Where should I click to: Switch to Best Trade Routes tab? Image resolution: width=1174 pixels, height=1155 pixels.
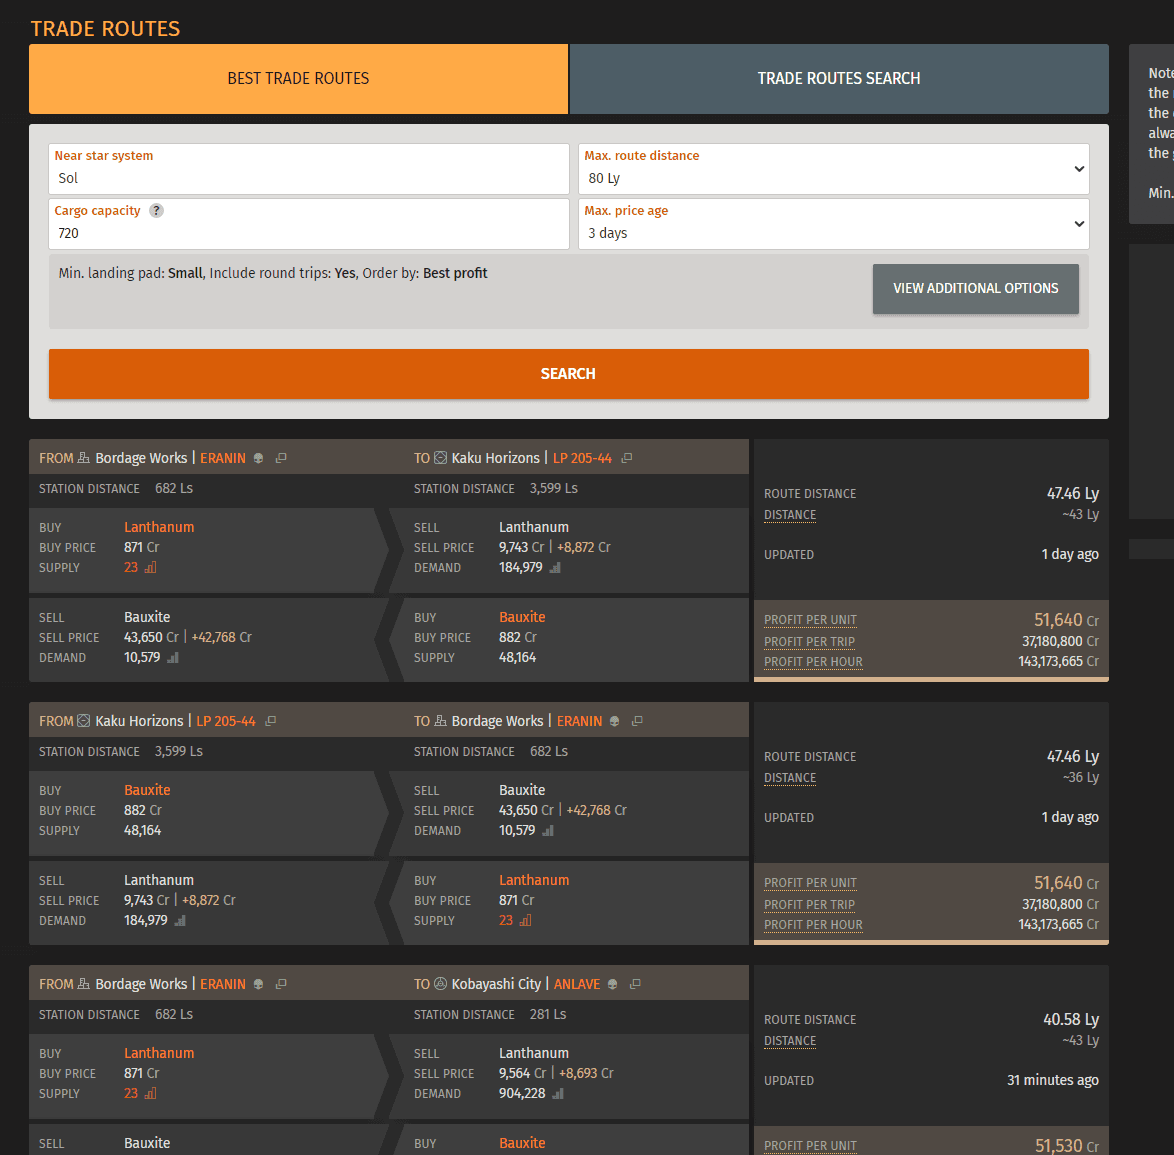coord(298,79)
